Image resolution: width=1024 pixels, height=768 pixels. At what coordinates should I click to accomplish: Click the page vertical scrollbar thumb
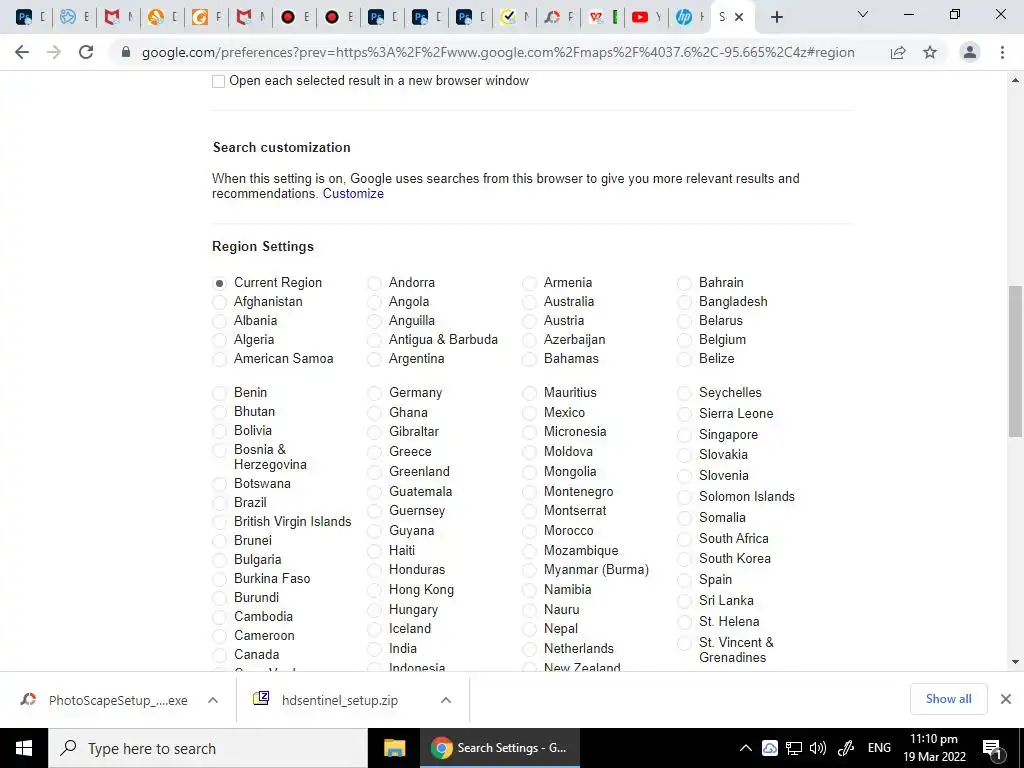1015,360
